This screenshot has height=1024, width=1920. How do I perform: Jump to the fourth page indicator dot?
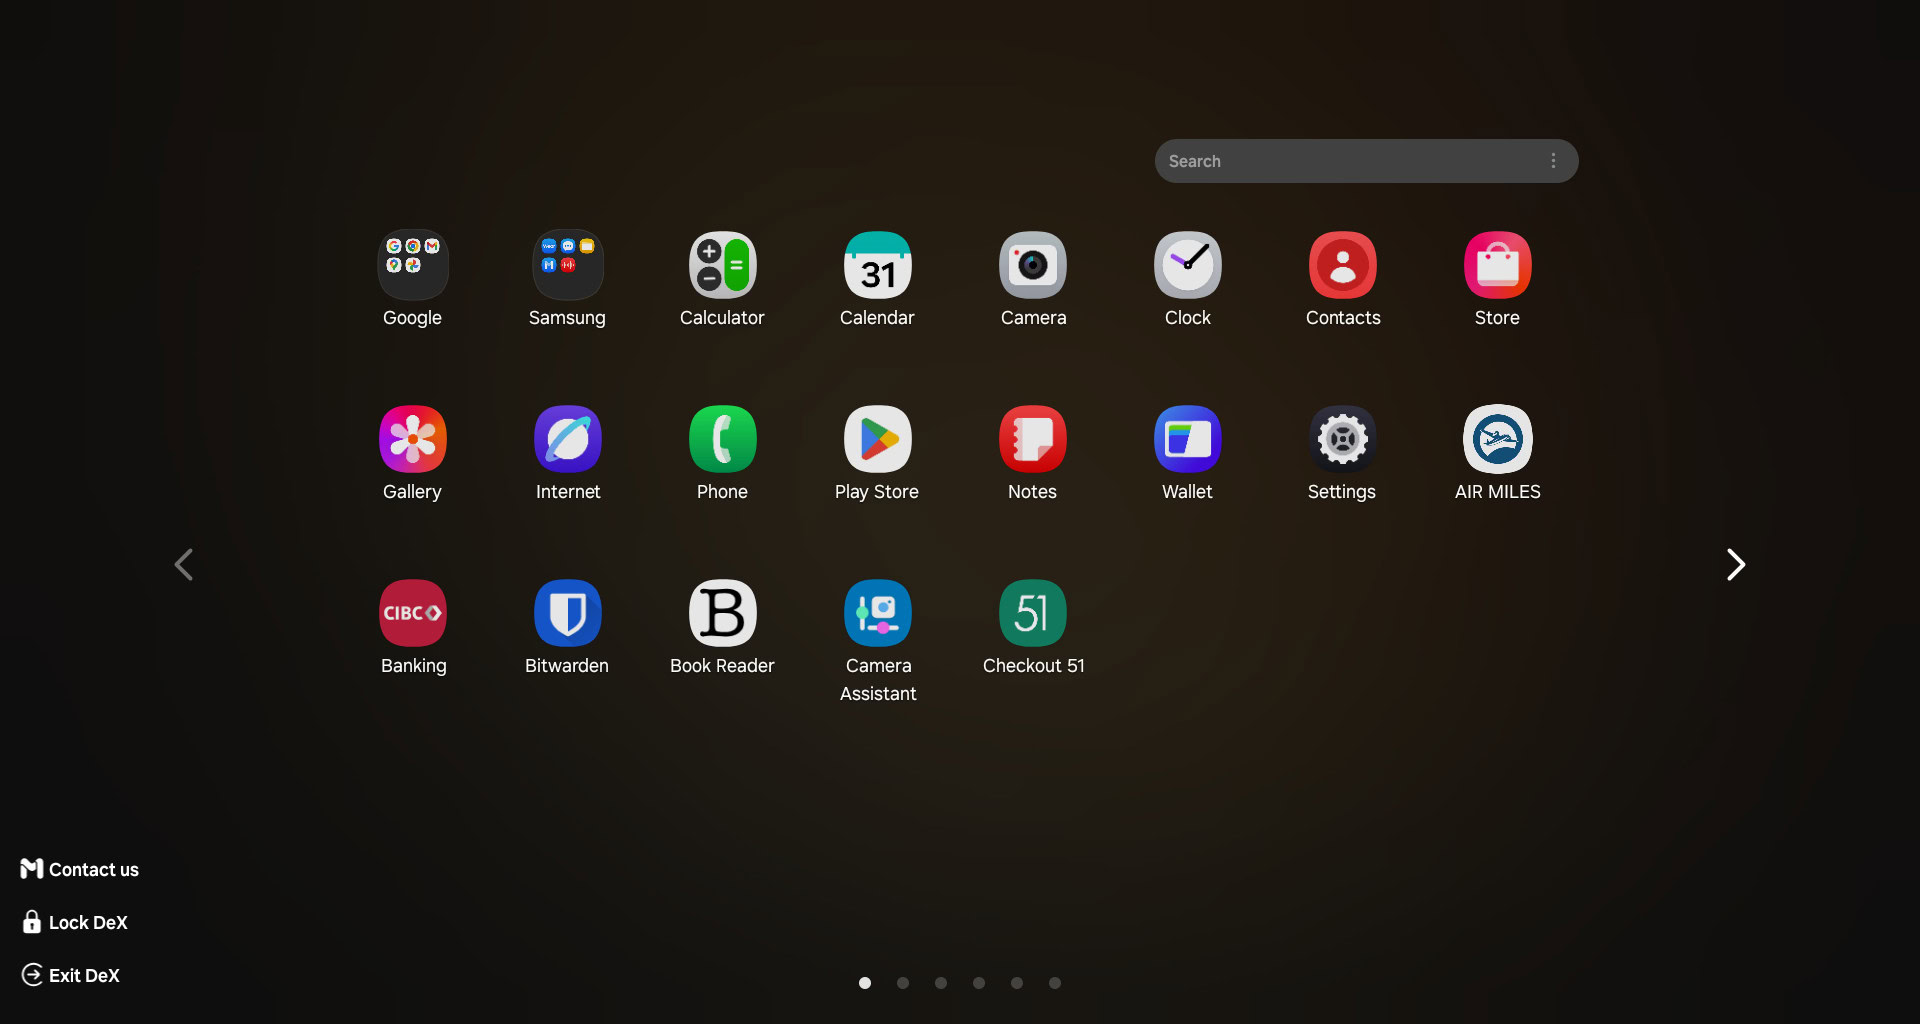(x=979, y=983)
